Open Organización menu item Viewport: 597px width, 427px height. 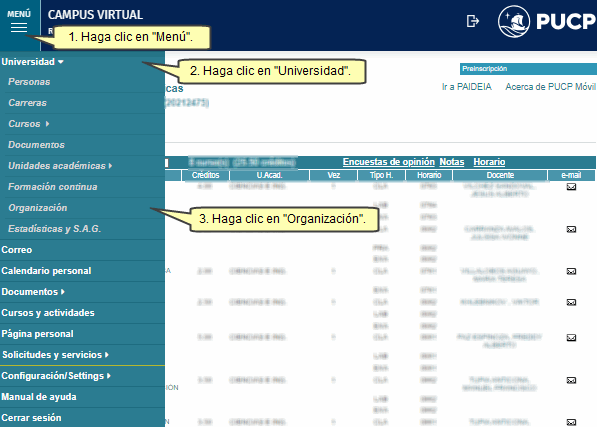pyautogui.click(x=38, y=208)
